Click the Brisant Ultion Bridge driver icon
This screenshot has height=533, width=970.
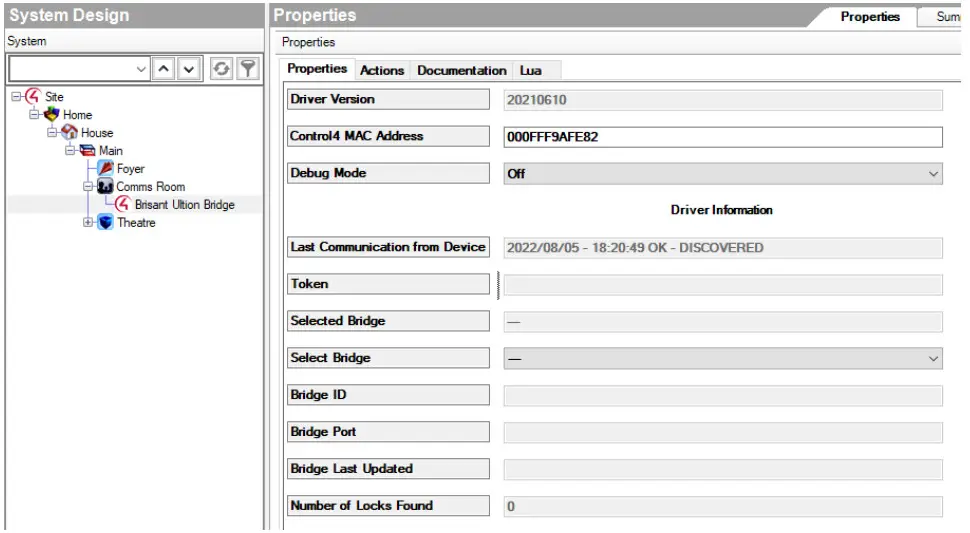point(123,204)
